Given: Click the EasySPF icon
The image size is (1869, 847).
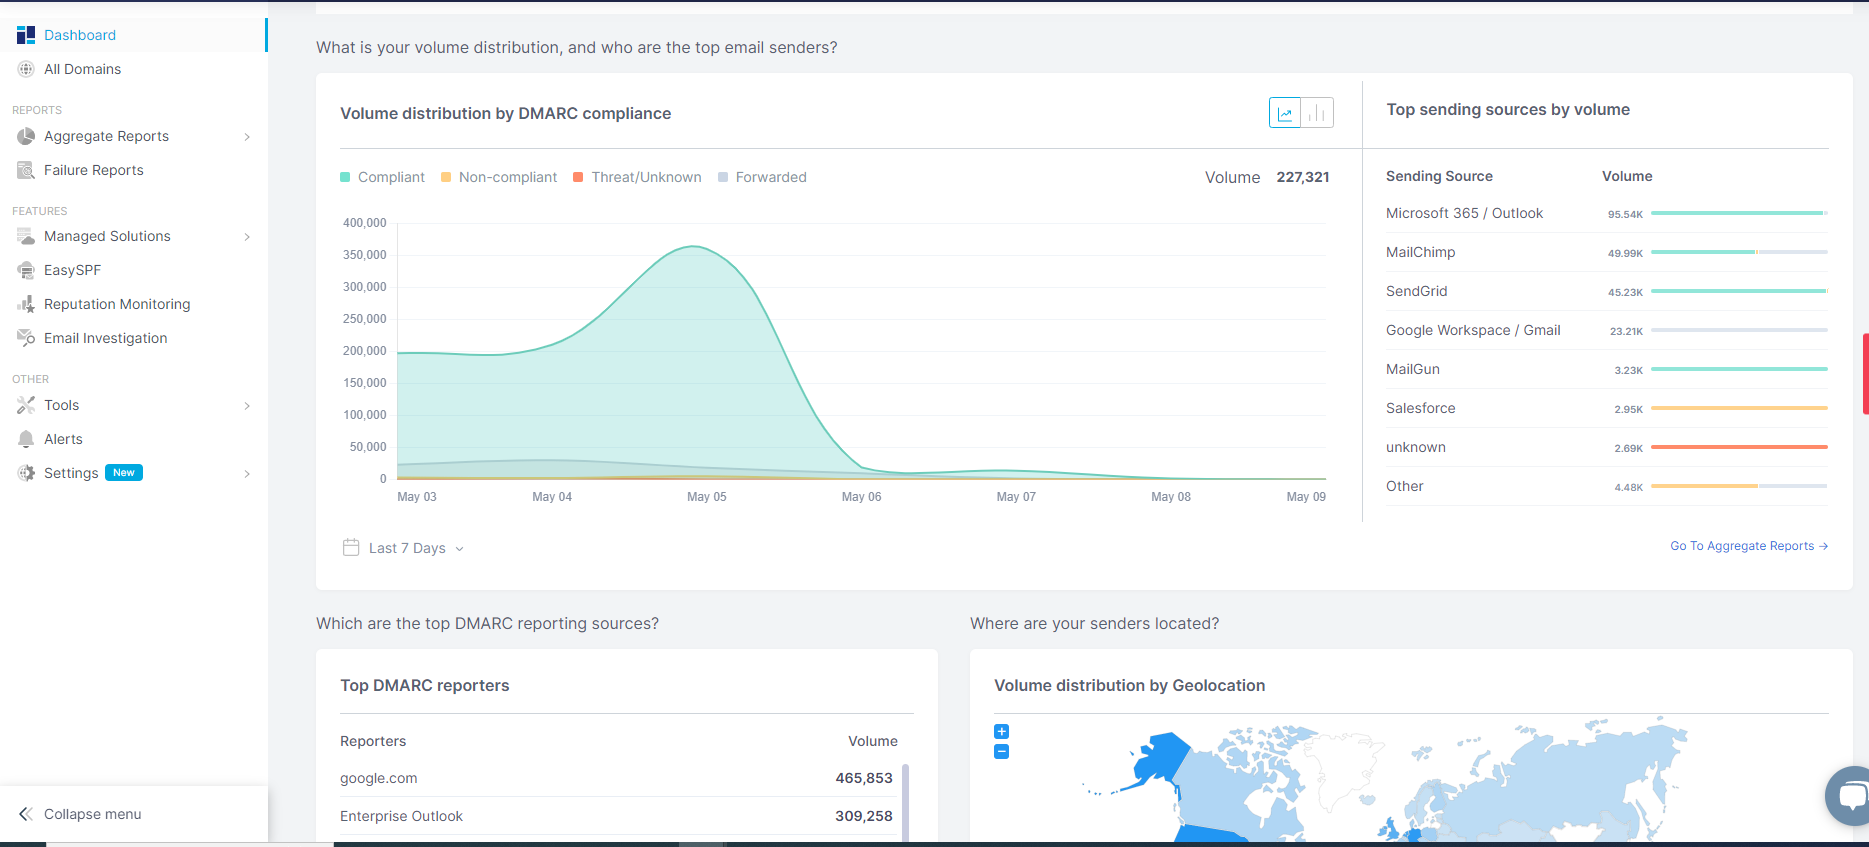Looking at the screenshot, I should click(x=26, y=270).
